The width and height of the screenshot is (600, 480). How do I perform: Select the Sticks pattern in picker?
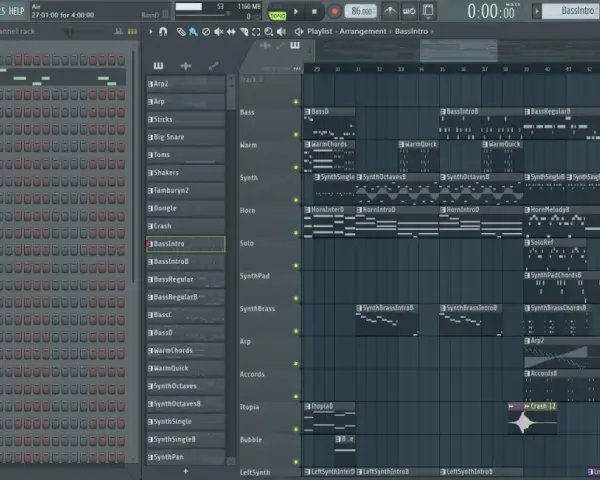(186, 119)
